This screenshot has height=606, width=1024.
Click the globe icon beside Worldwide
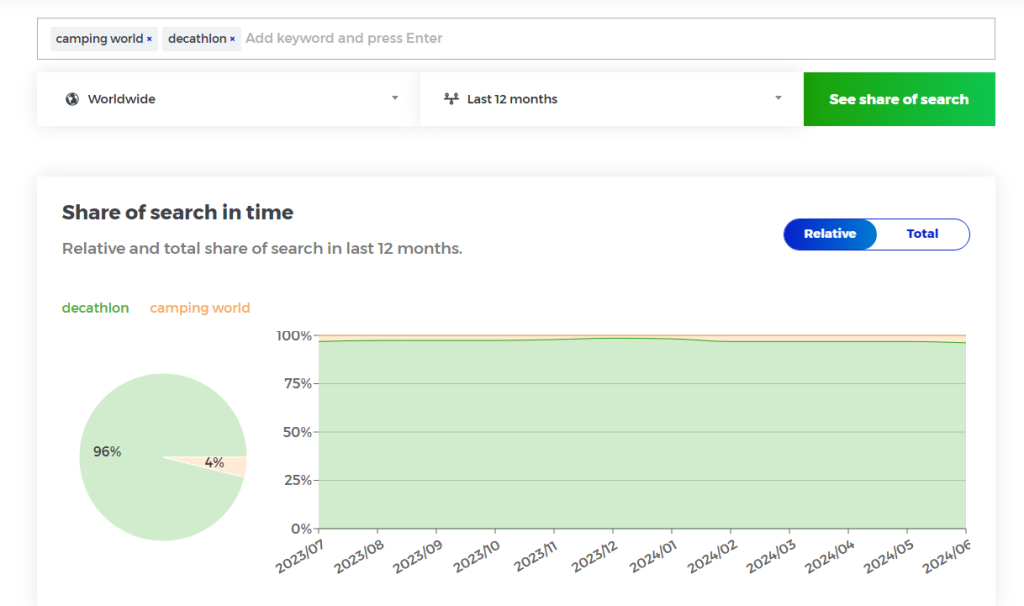click(72, 99)
